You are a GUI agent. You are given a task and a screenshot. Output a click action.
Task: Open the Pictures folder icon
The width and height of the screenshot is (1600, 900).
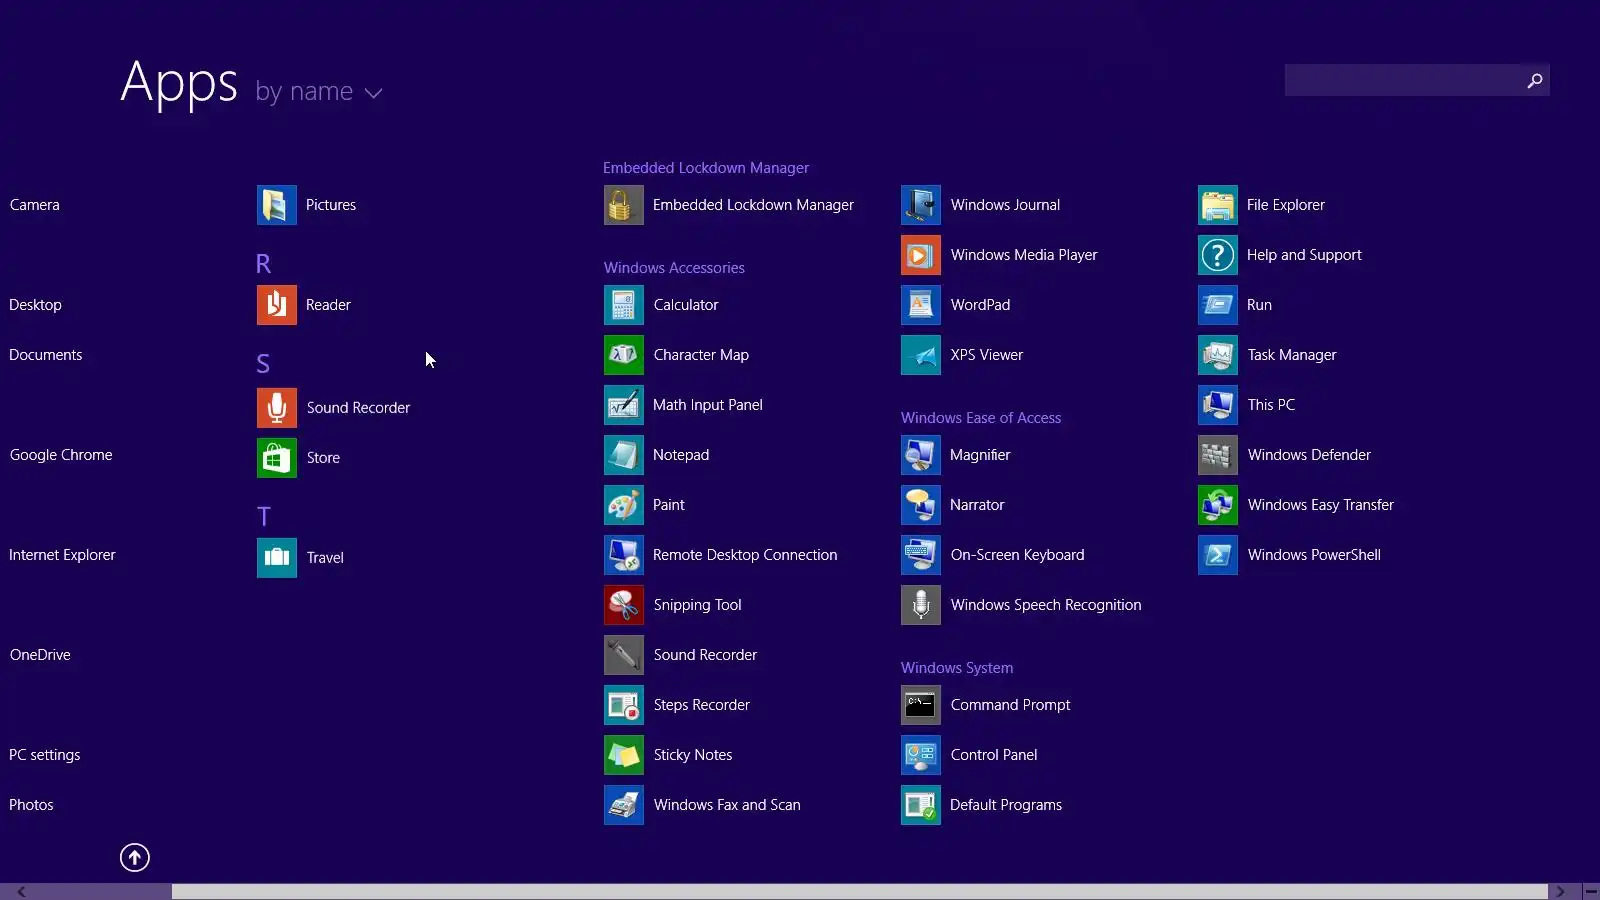pyautogui.click(x=277, y=205)
